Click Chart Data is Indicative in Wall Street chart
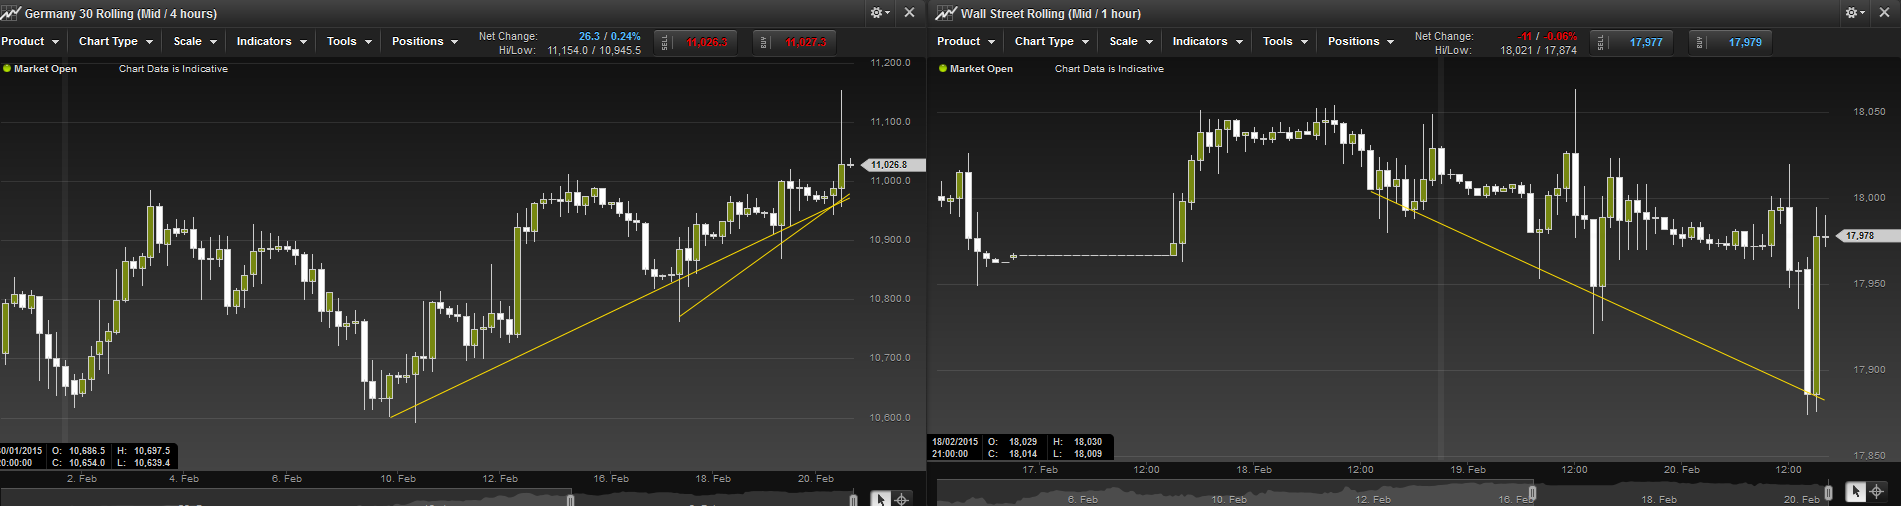1901x506 pixels. pyautogui.click(x=1109, y=69)
